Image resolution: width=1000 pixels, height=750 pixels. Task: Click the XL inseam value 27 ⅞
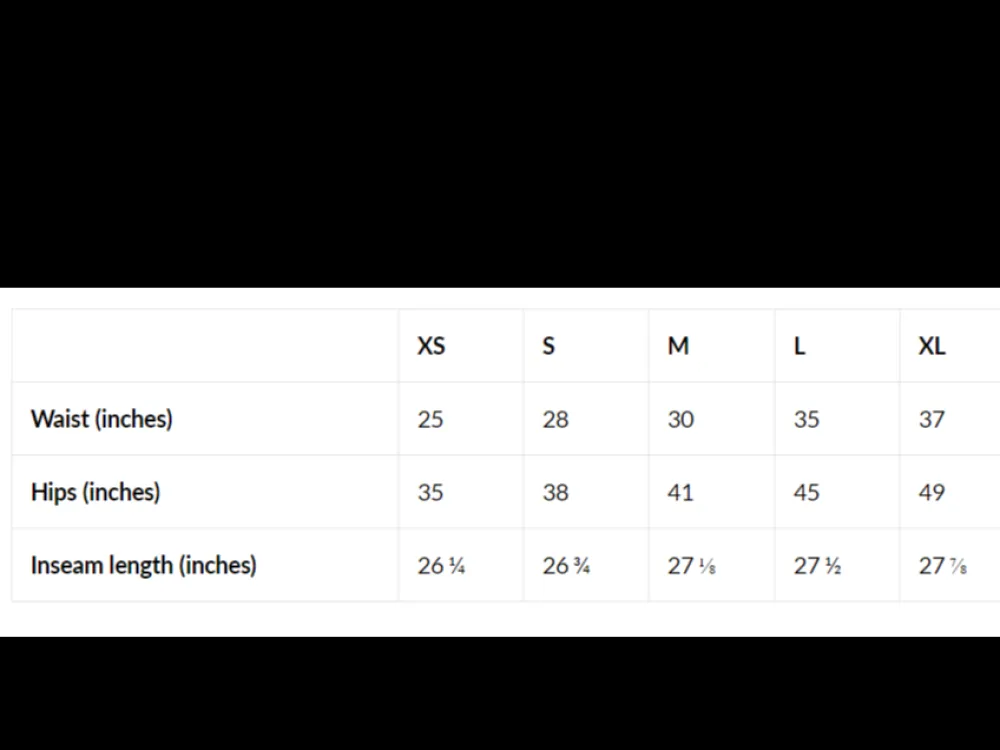tap(943, 566)
